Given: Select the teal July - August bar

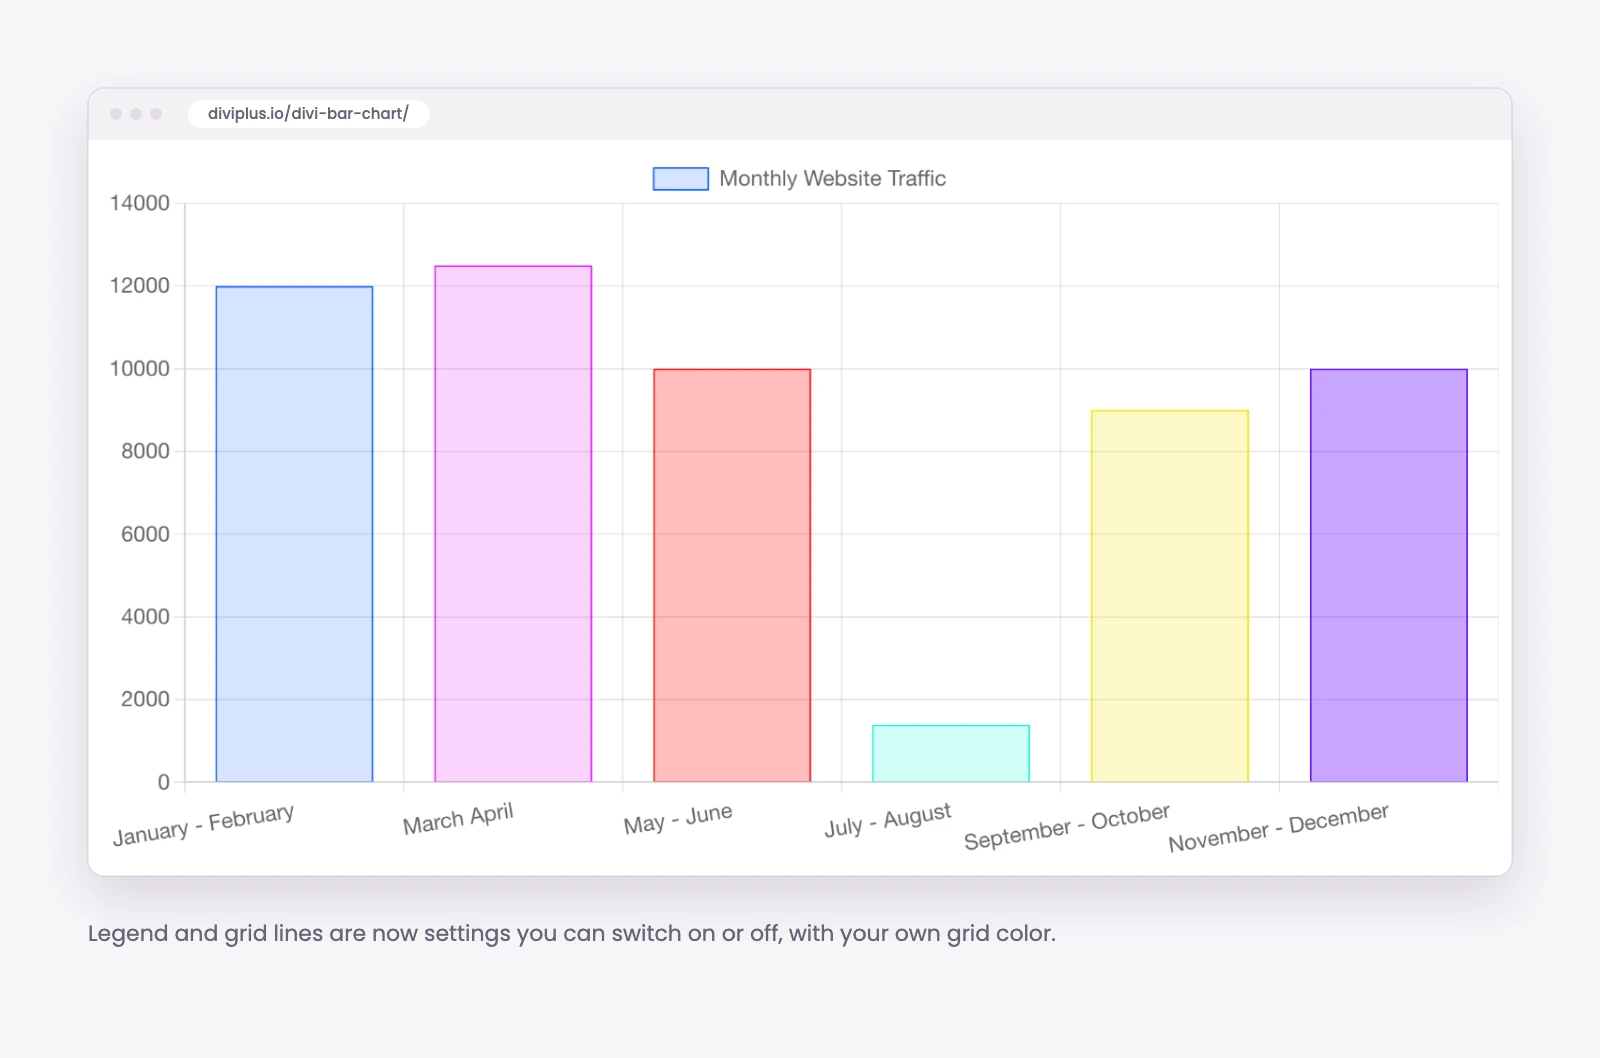Looking at the screenshot, I should coord(951,753).
